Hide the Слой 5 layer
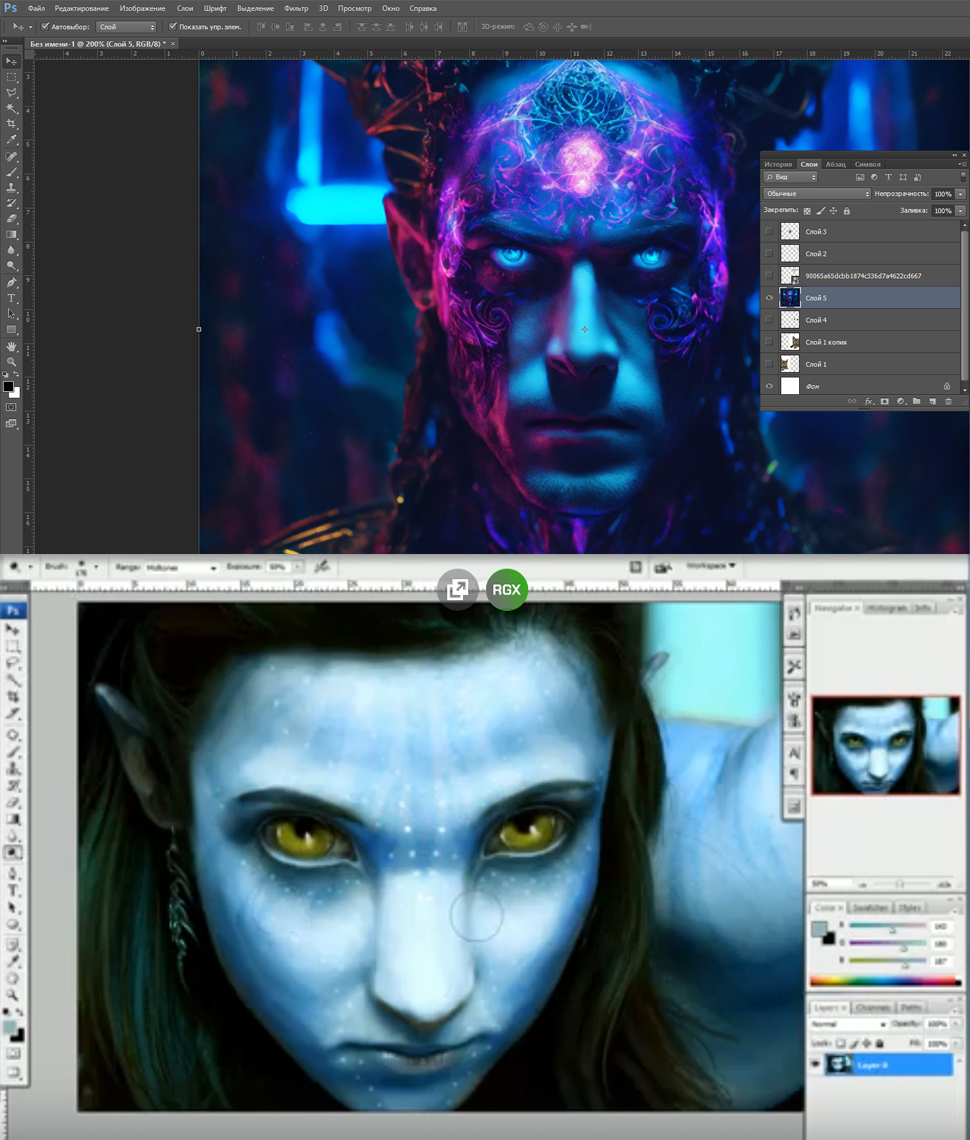 [x=768, y=298]
